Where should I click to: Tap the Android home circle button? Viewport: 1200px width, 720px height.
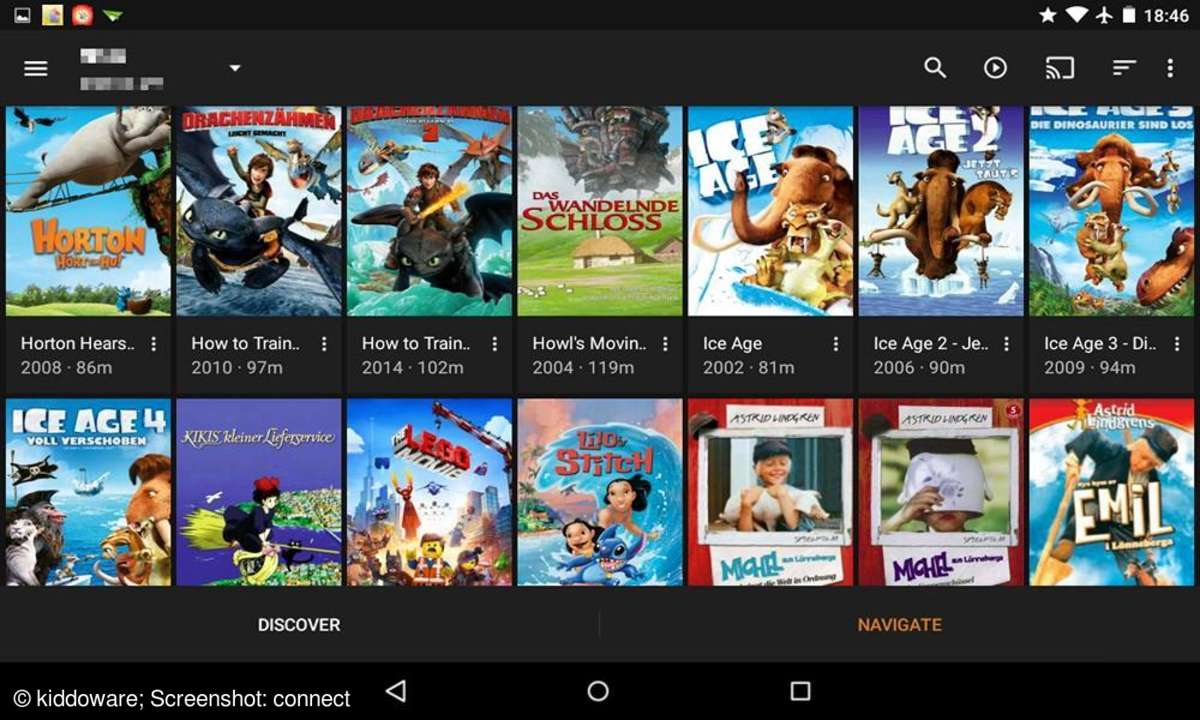point(598,691)
